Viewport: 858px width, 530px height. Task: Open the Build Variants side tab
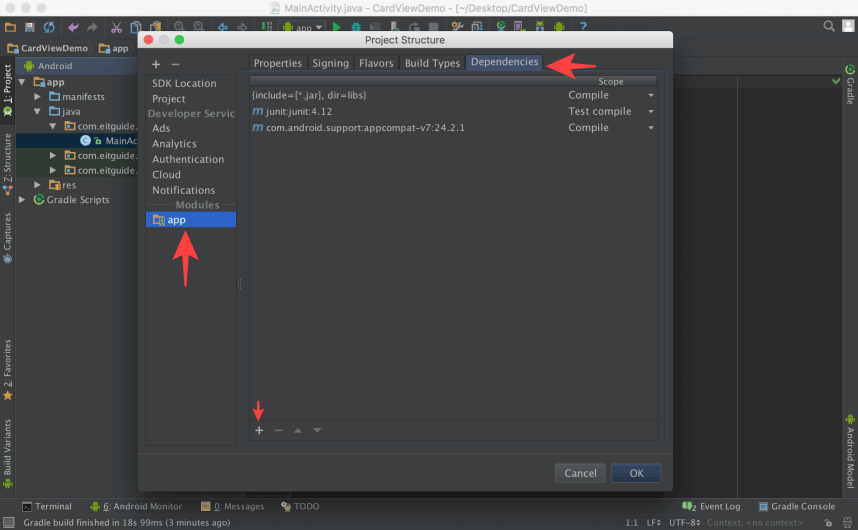8,453
